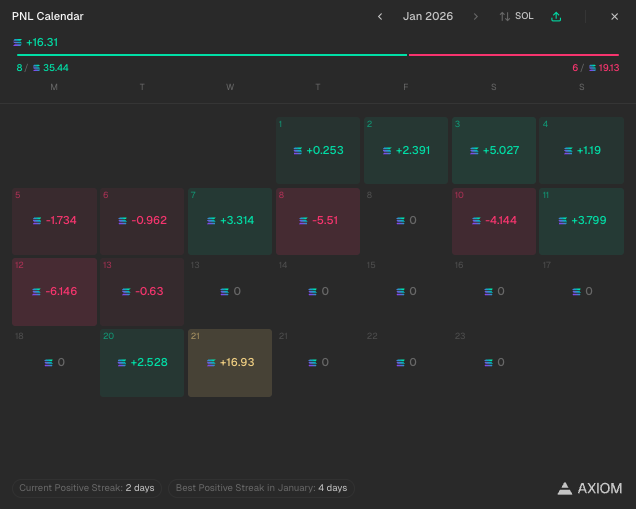Select day 3 cell showing +5.027
636x509 pixels.
(494, 150)
